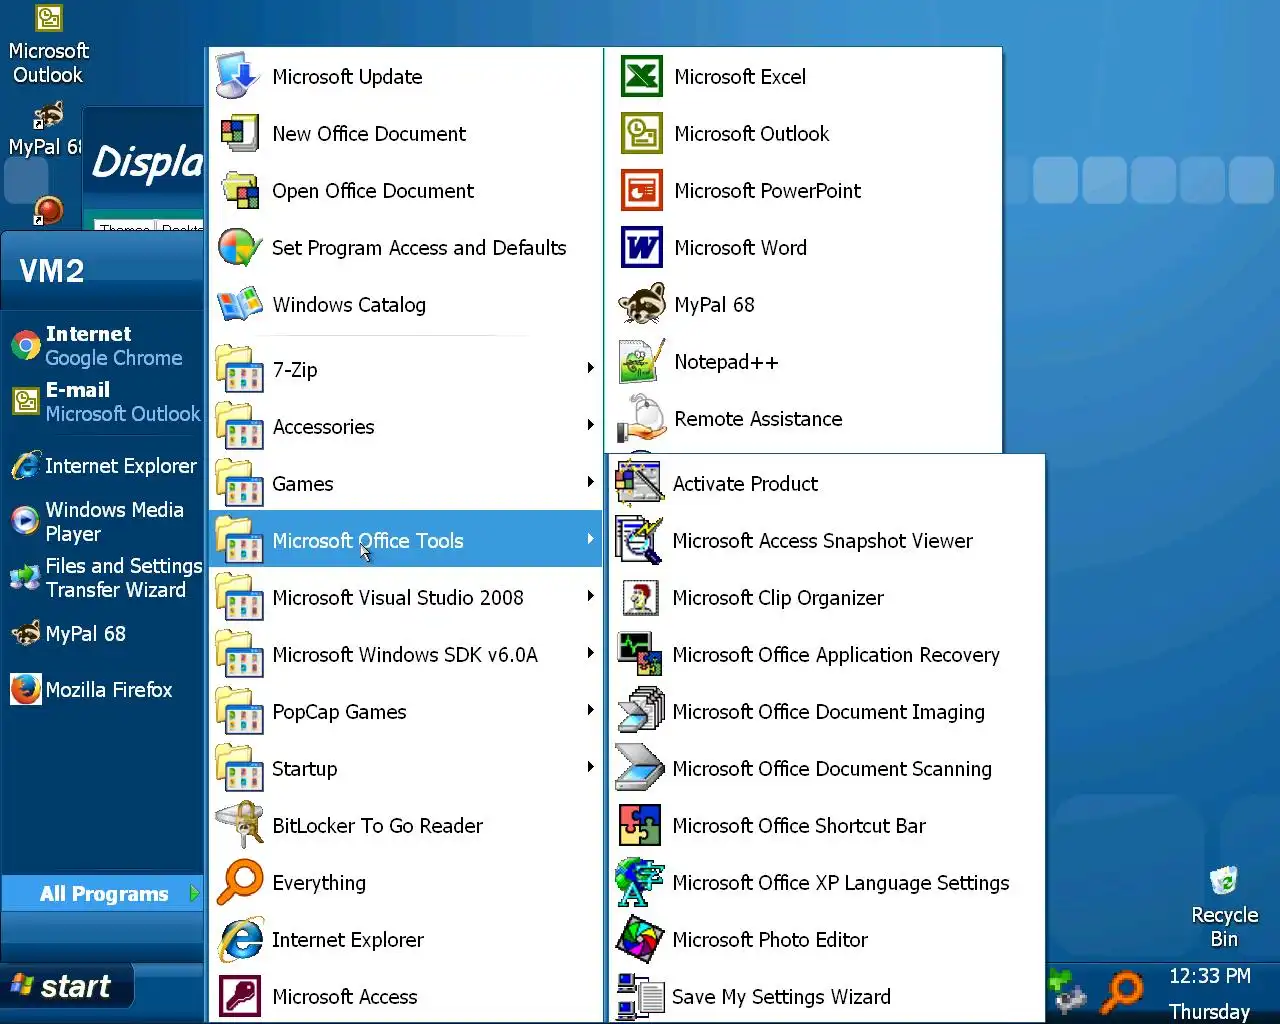Click the Microsoft Word icon
Image resolution: width=1280 pixels, height=1024 pixels.
[x=642, y=248]
